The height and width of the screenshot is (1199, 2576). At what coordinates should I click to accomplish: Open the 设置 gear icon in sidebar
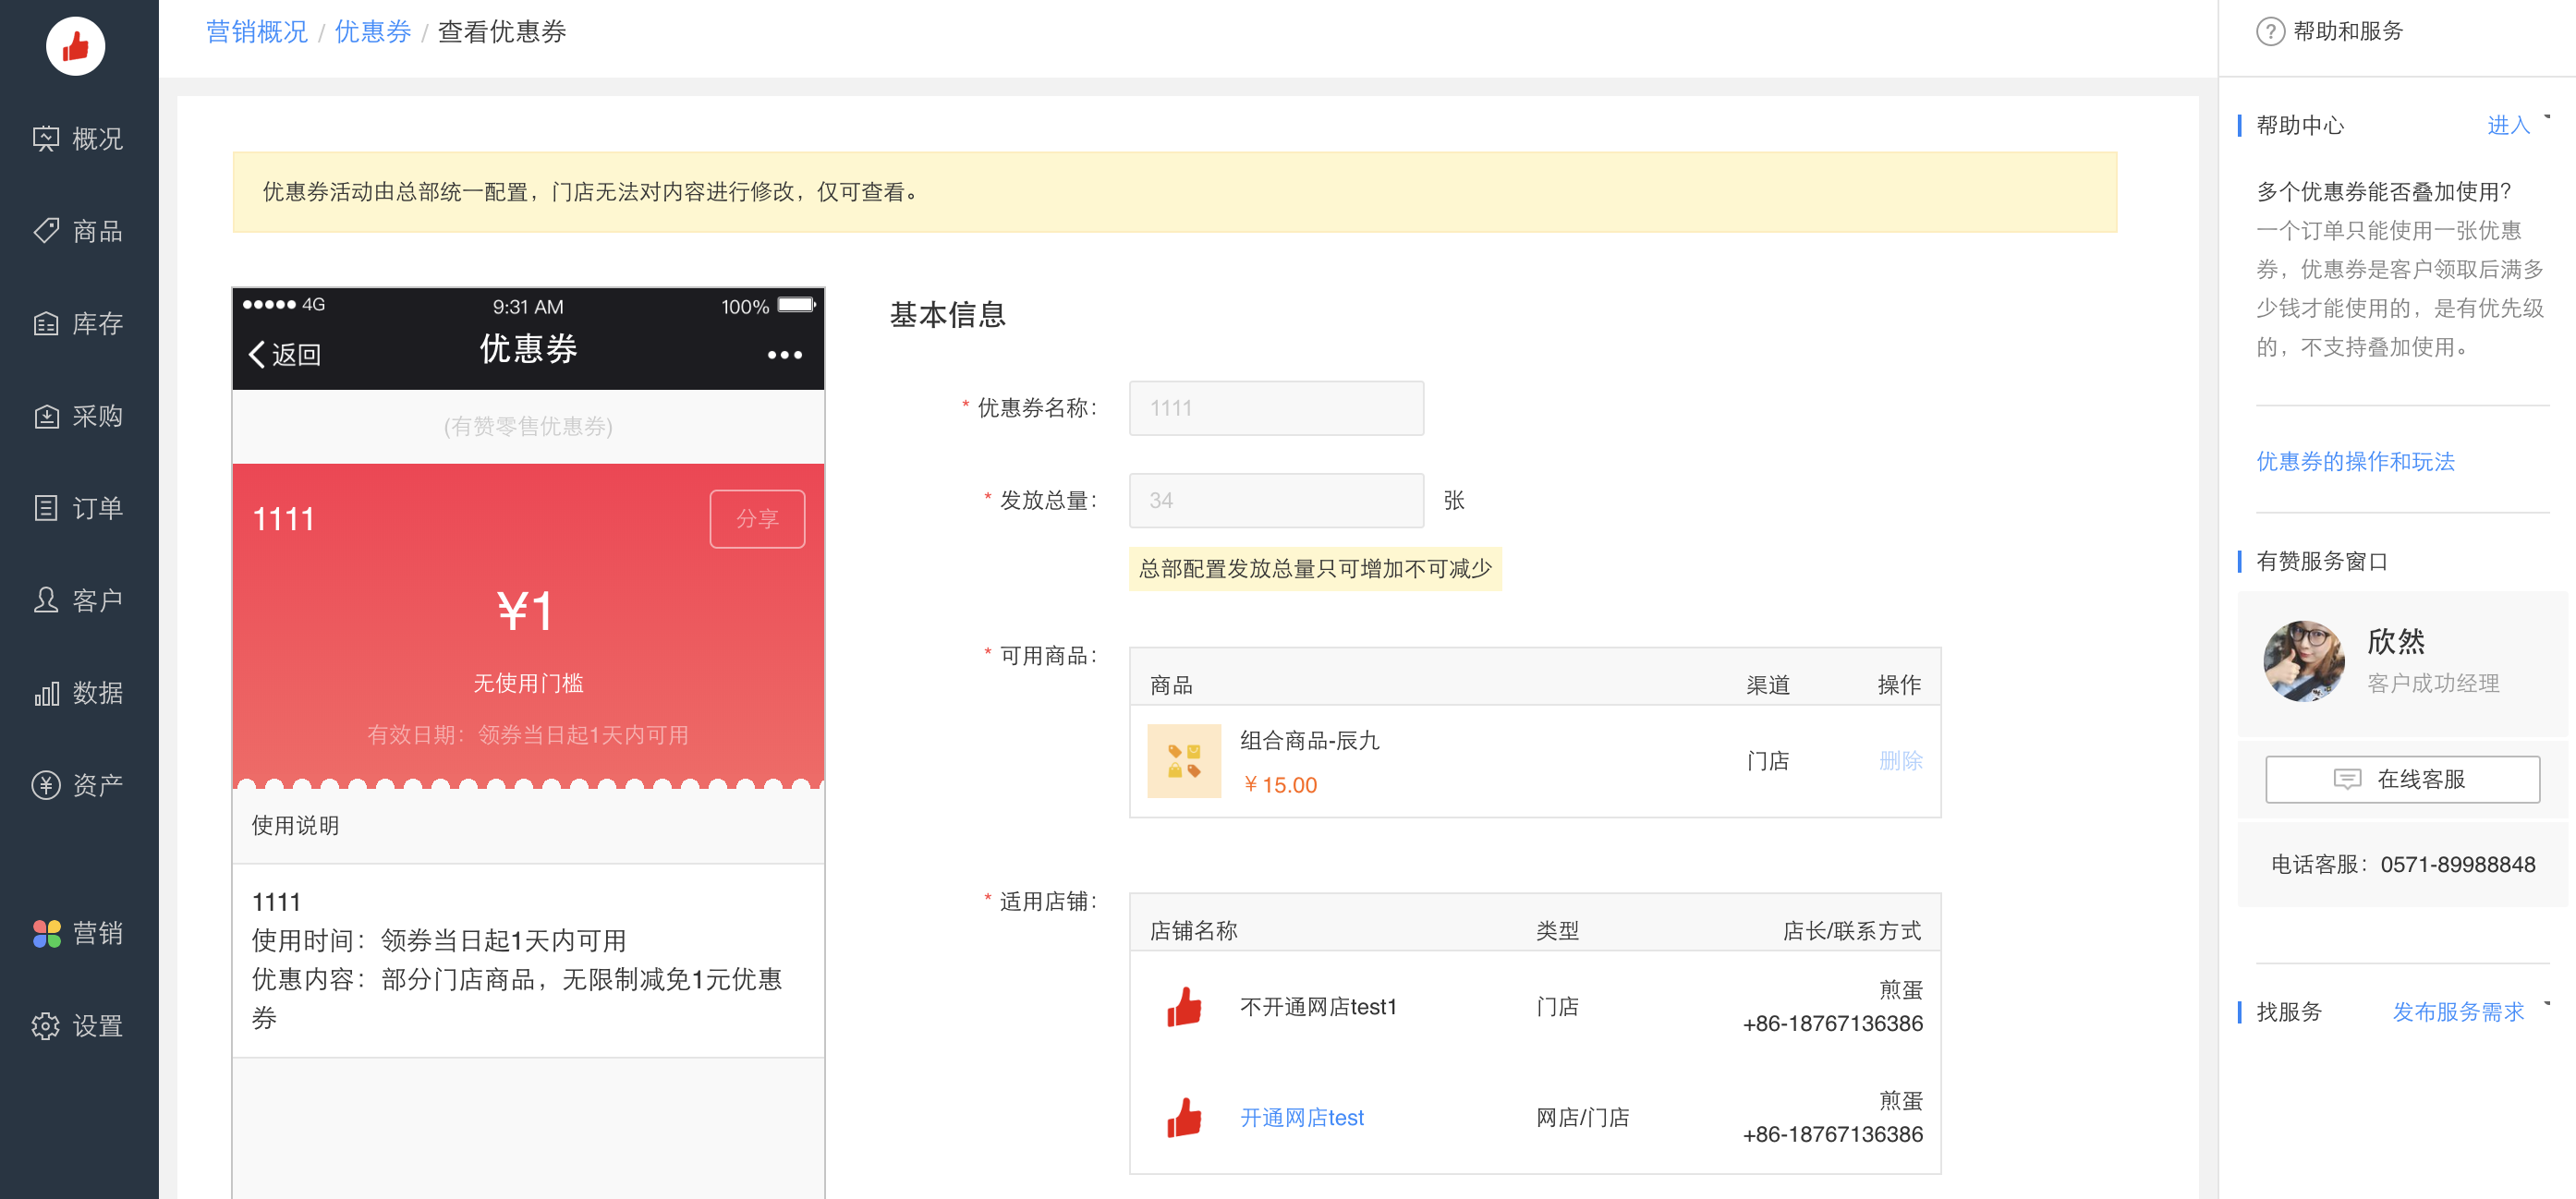(46, 1026)
